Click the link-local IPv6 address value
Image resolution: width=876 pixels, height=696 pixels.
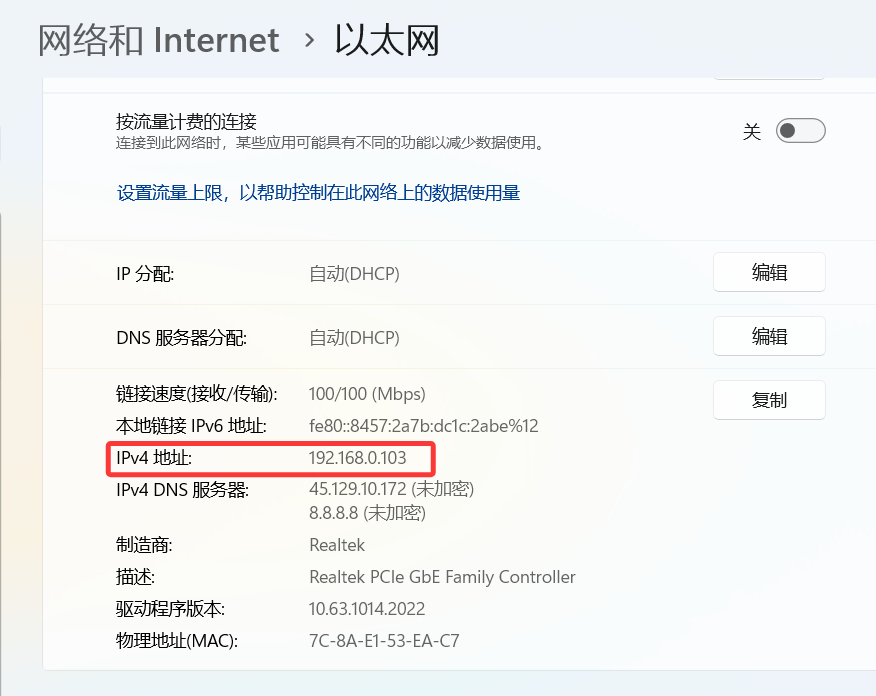click(x=423, y=426)
